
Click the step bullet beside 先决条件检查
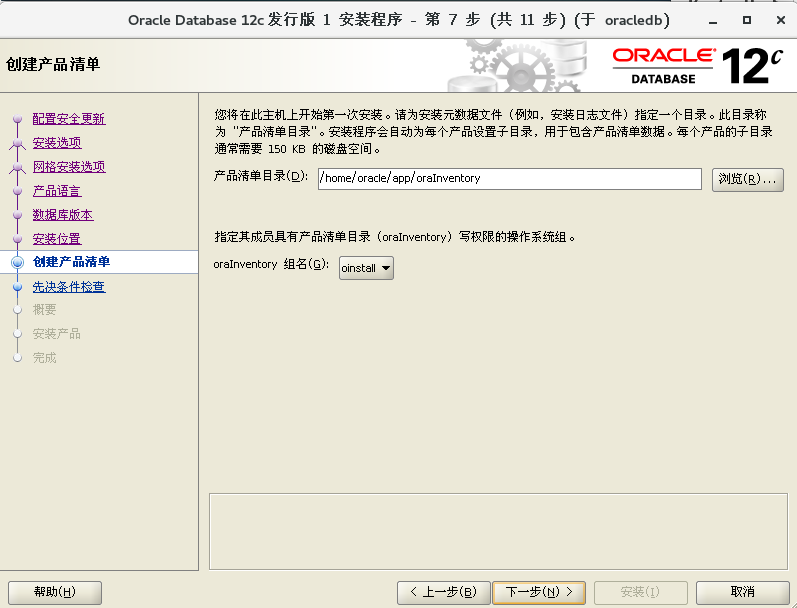tap(18, 287)
